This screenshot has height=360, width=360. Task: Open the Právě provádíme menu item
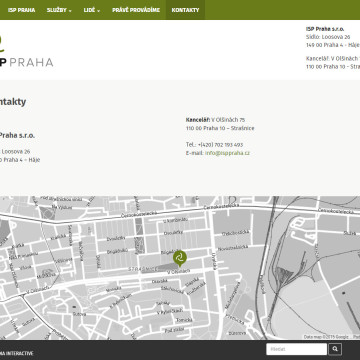tap(136, 10)
